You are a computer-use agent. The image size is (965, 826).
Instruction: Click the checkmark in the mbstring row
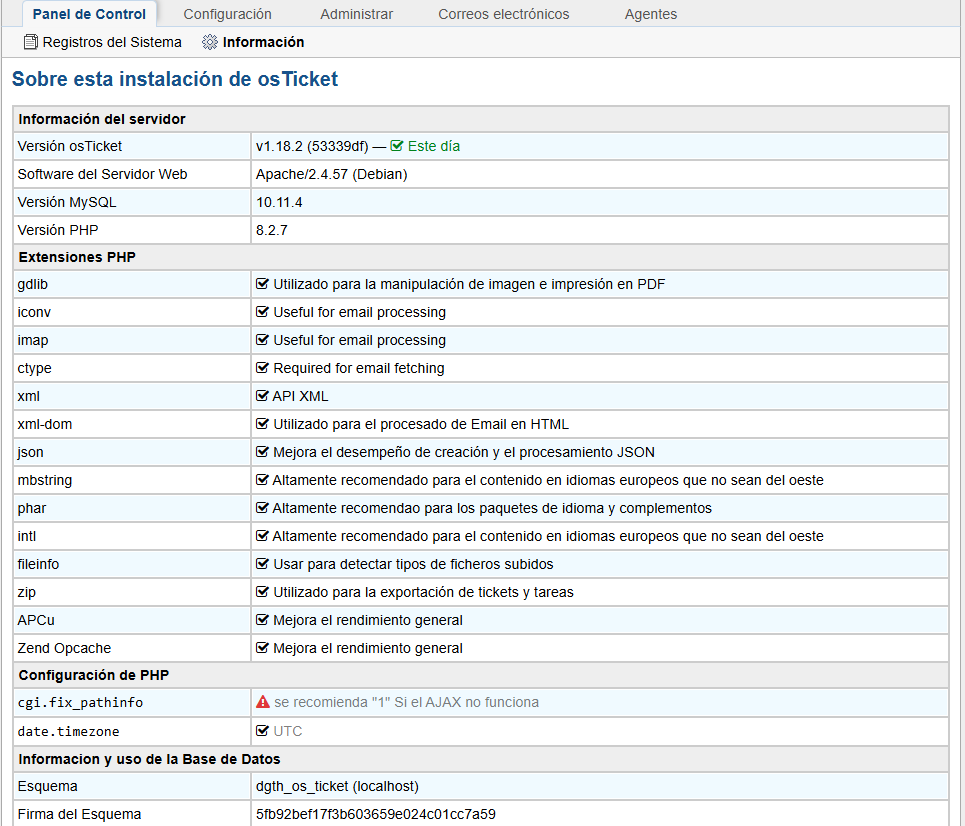coord(263,480)
